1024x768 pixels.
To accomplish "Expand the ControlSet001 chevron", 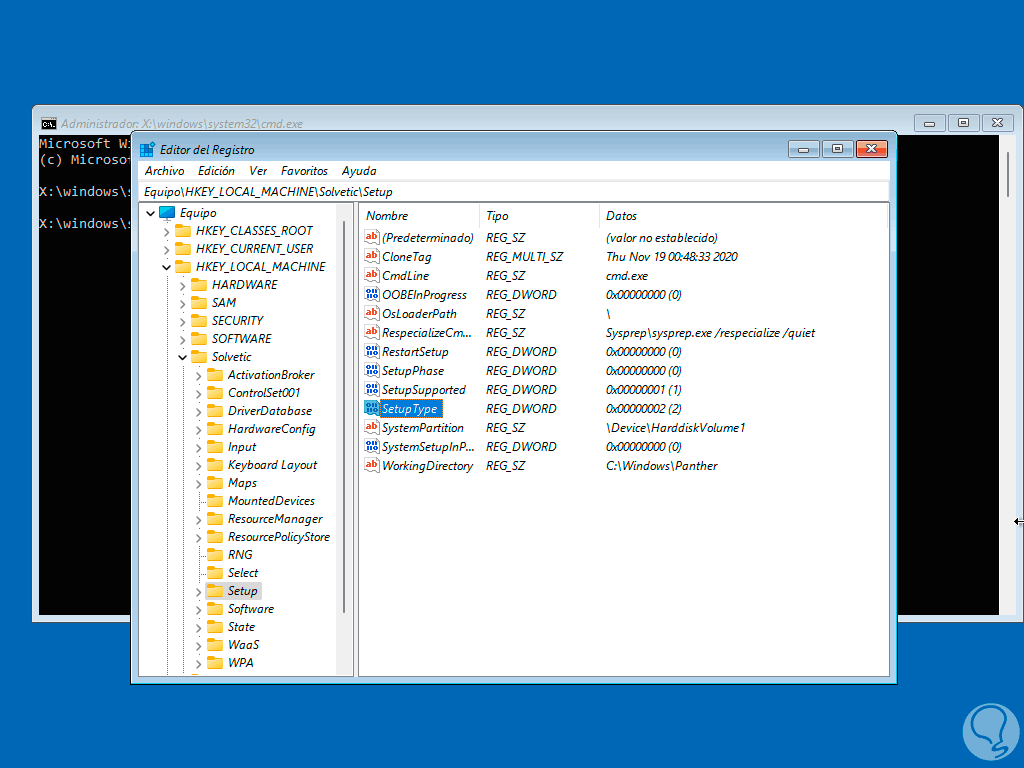I will (x=199, y=394).
